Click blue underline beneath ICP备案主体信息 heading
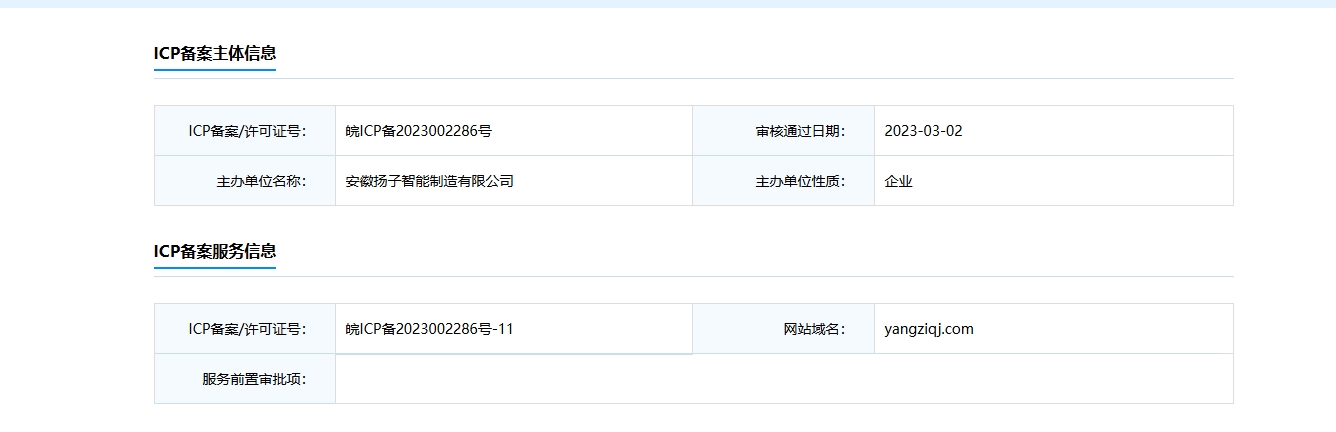1336x432 pixels. tap(215, 71)
